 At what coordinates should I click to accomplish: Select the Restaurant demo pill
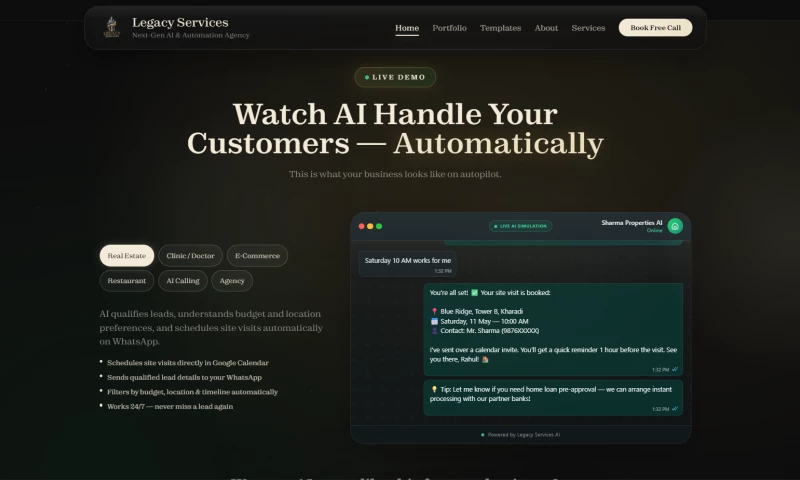tap(127, 281)
